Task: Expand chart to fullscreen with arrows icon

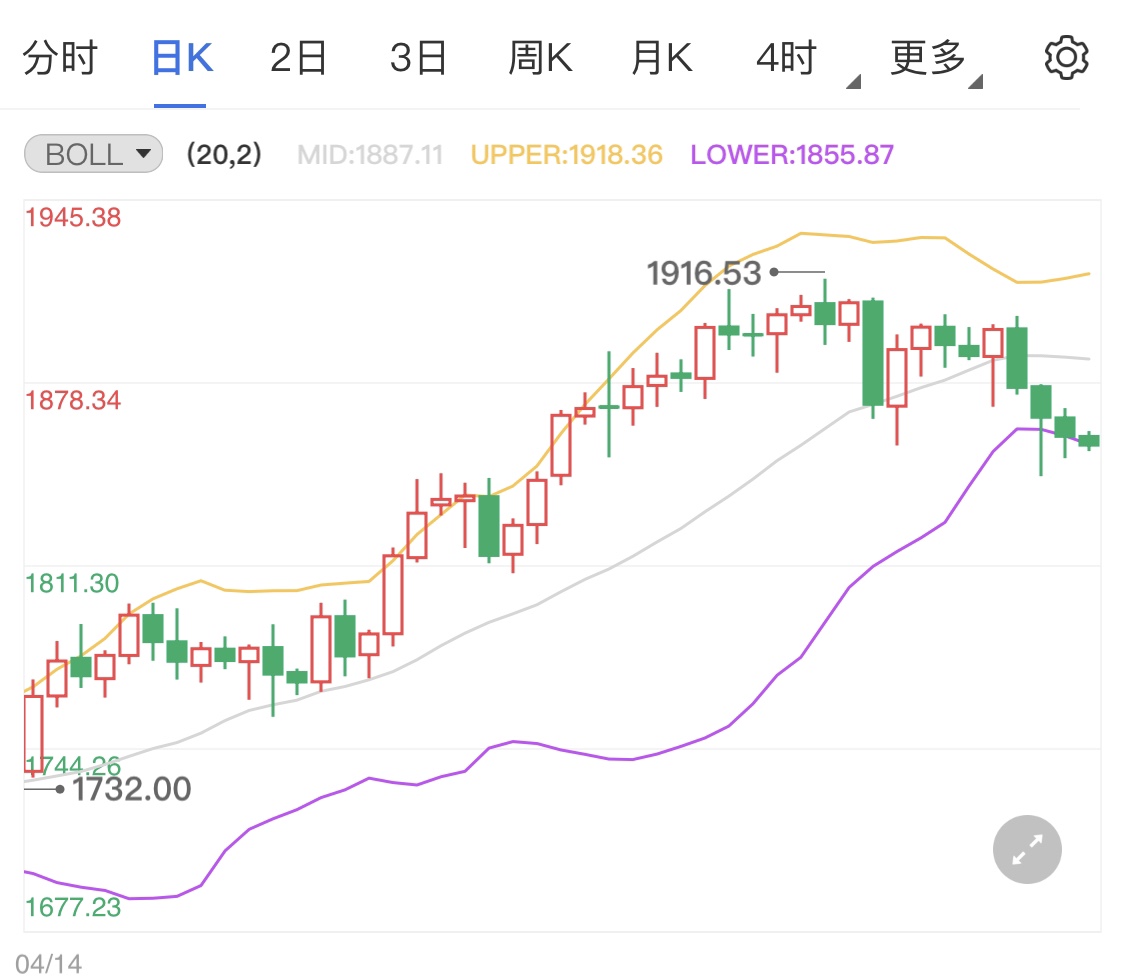Action: click(1027, 849)
